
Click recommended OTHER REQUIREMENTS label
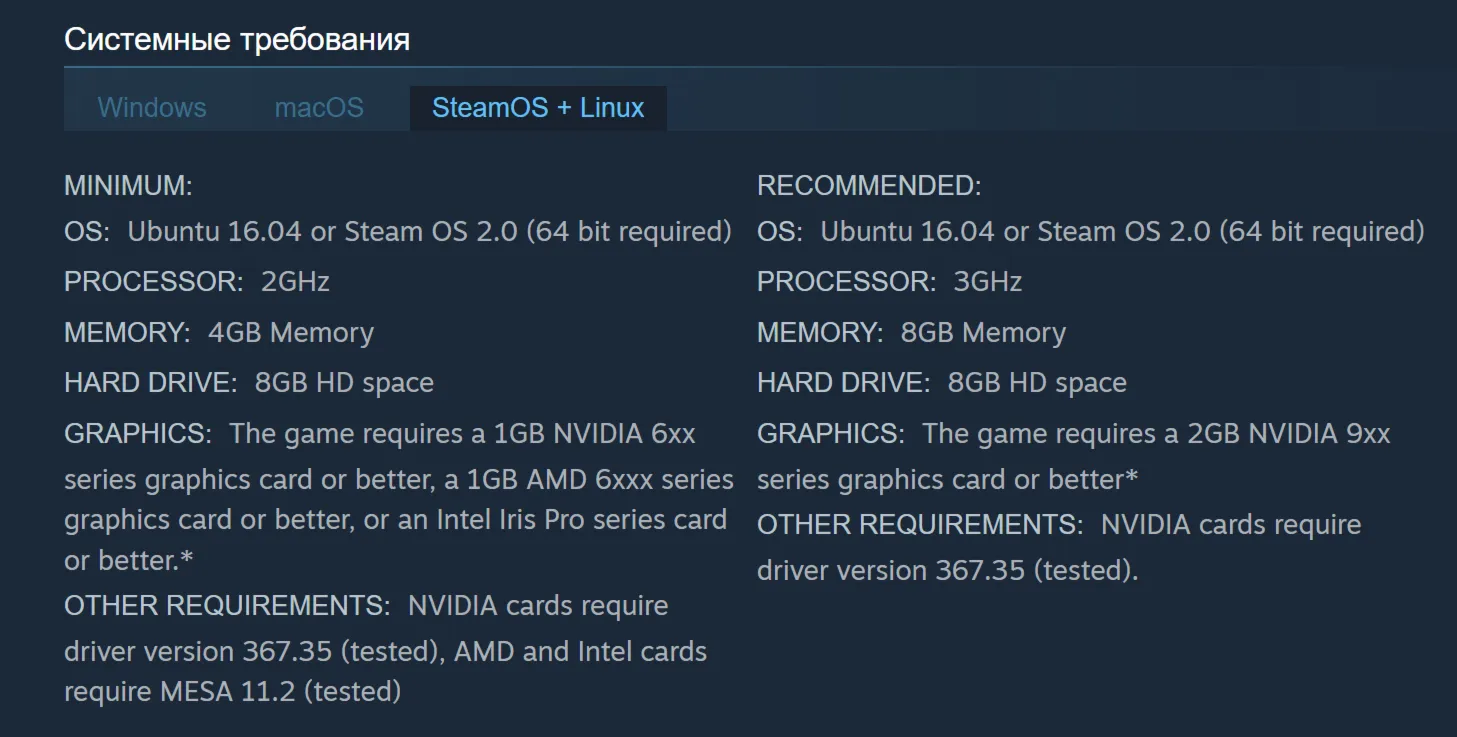coord(920,525)
